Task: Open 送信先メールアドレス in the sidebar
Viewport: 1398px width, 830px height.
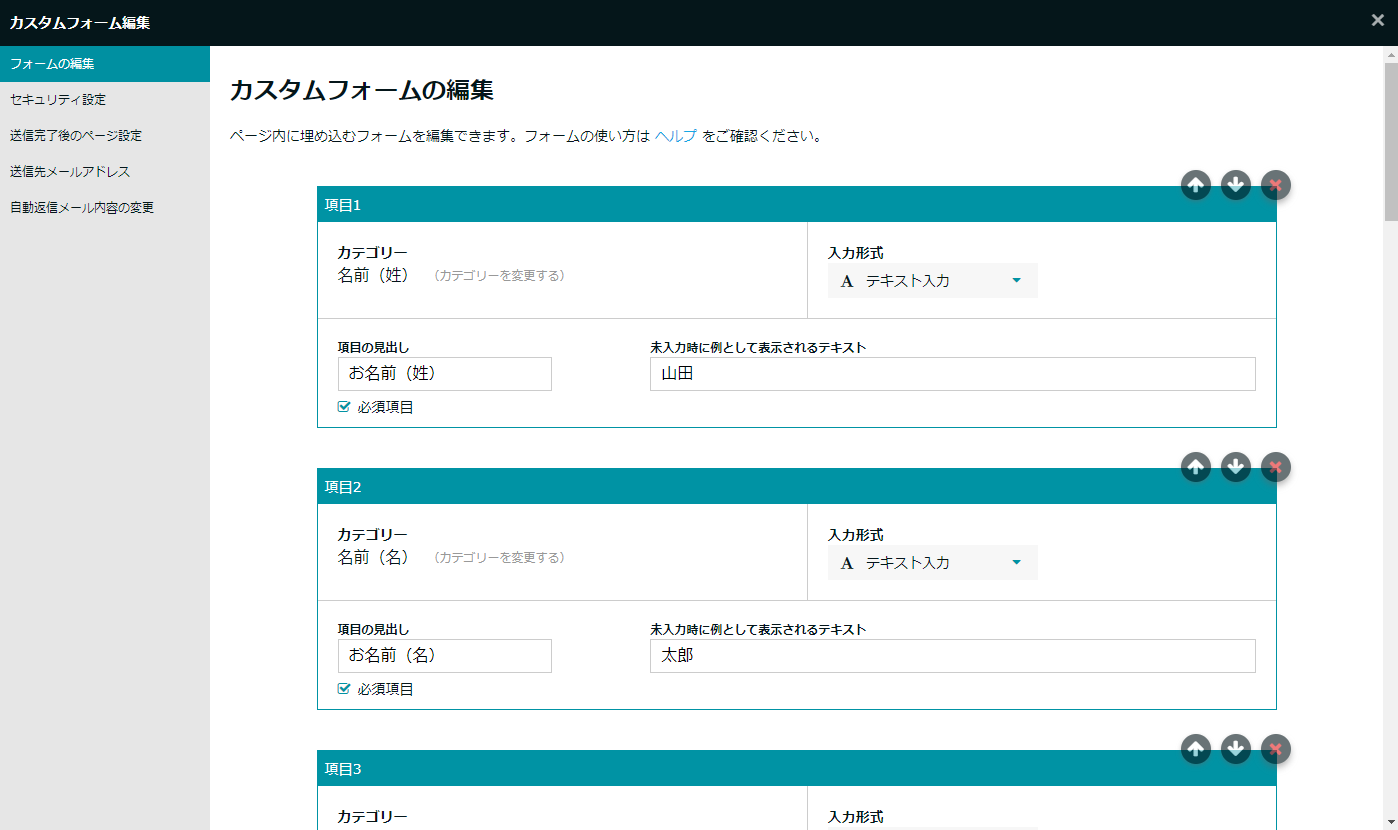Action: point(105,172)
